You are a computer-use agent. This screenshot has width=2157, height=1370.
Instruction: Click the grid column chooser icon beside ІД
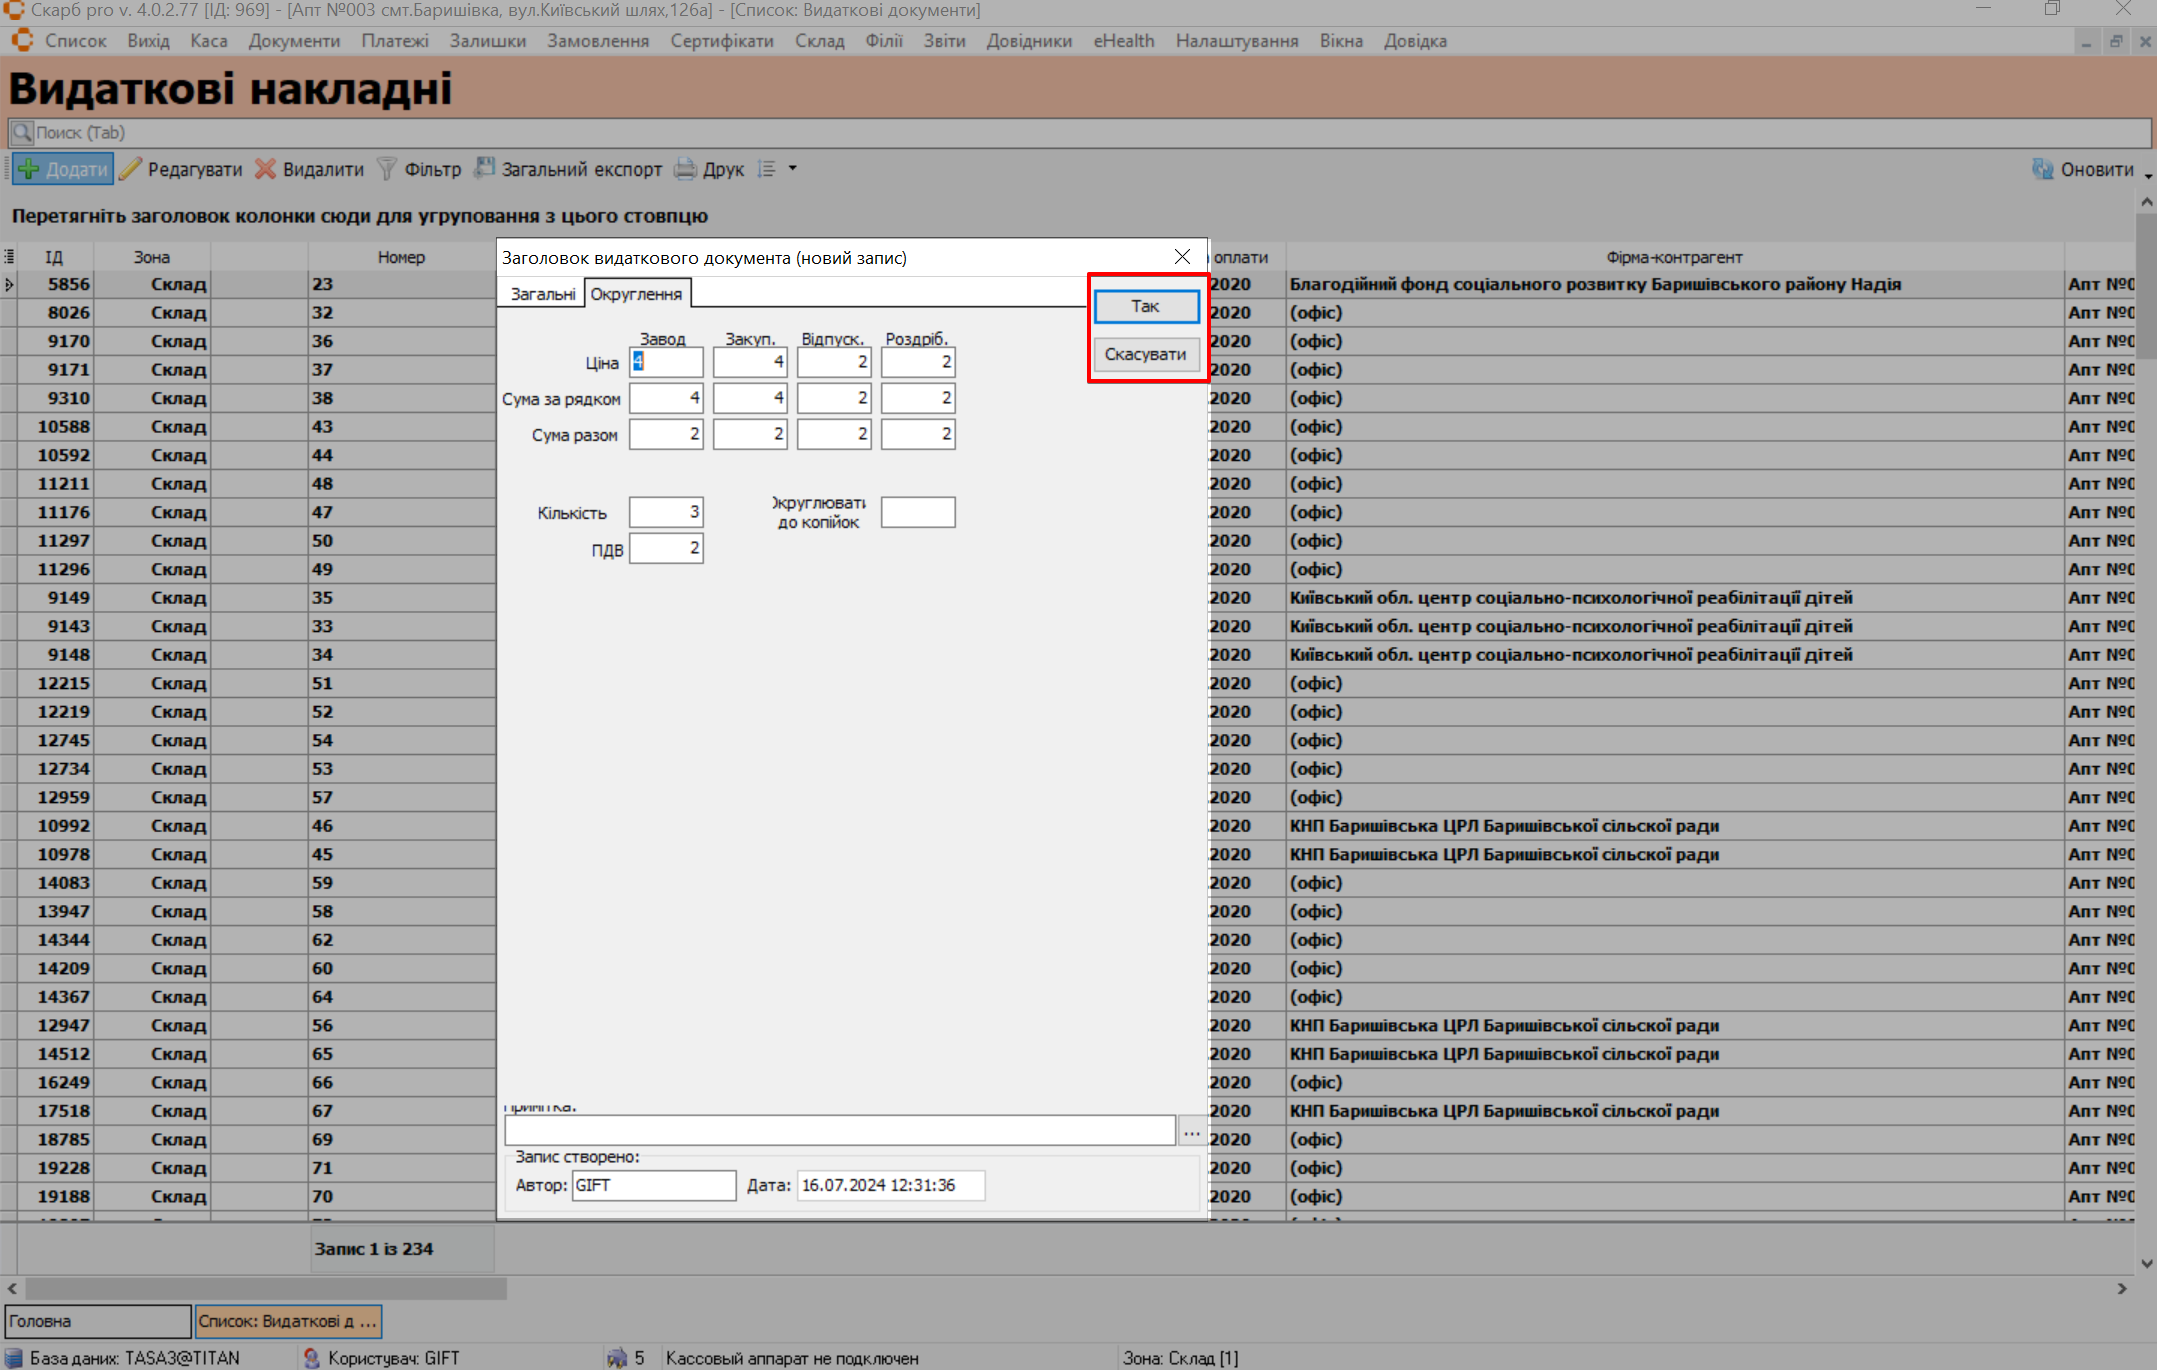(9, 257)
